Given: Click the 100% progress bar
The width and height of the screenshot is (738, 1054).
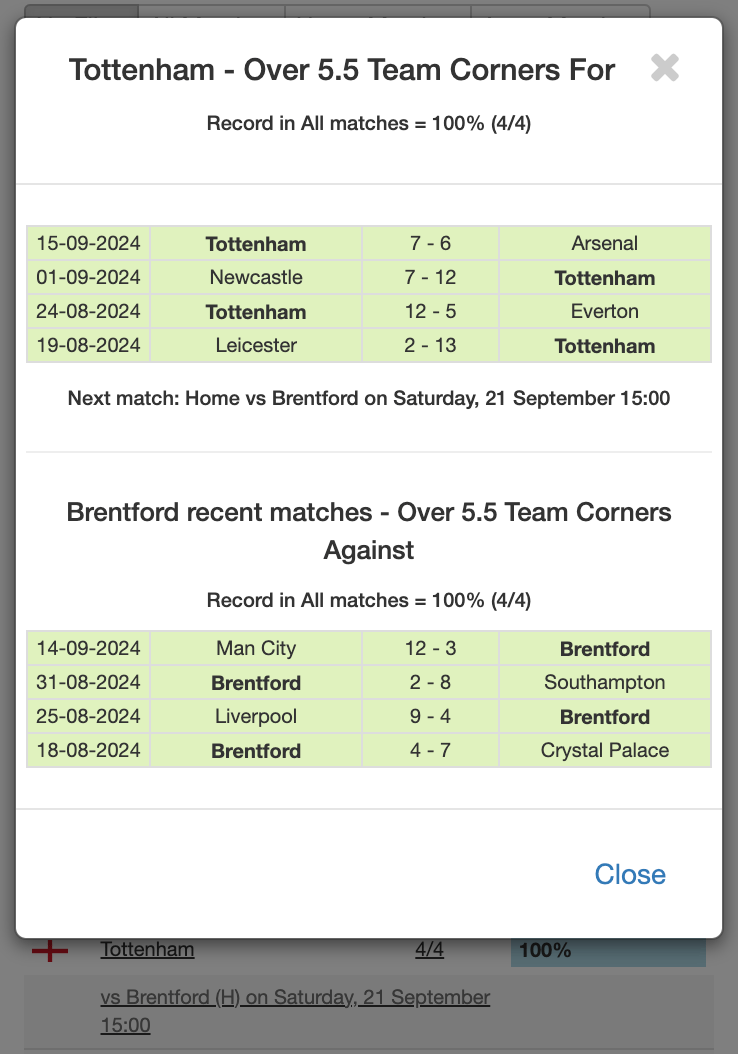Looking at the screenshot, I should (608, 950).
